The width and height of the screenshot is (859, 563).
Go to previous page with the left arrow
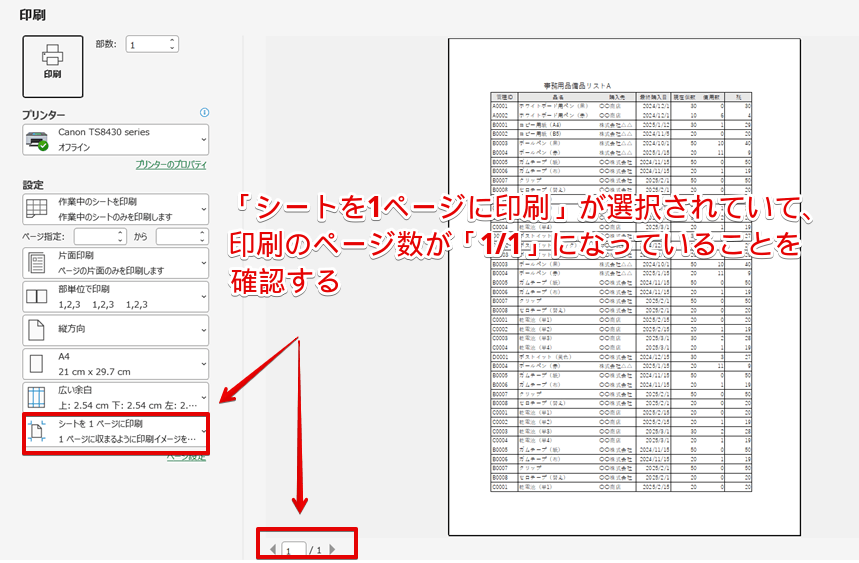click(x=273, y=549)
